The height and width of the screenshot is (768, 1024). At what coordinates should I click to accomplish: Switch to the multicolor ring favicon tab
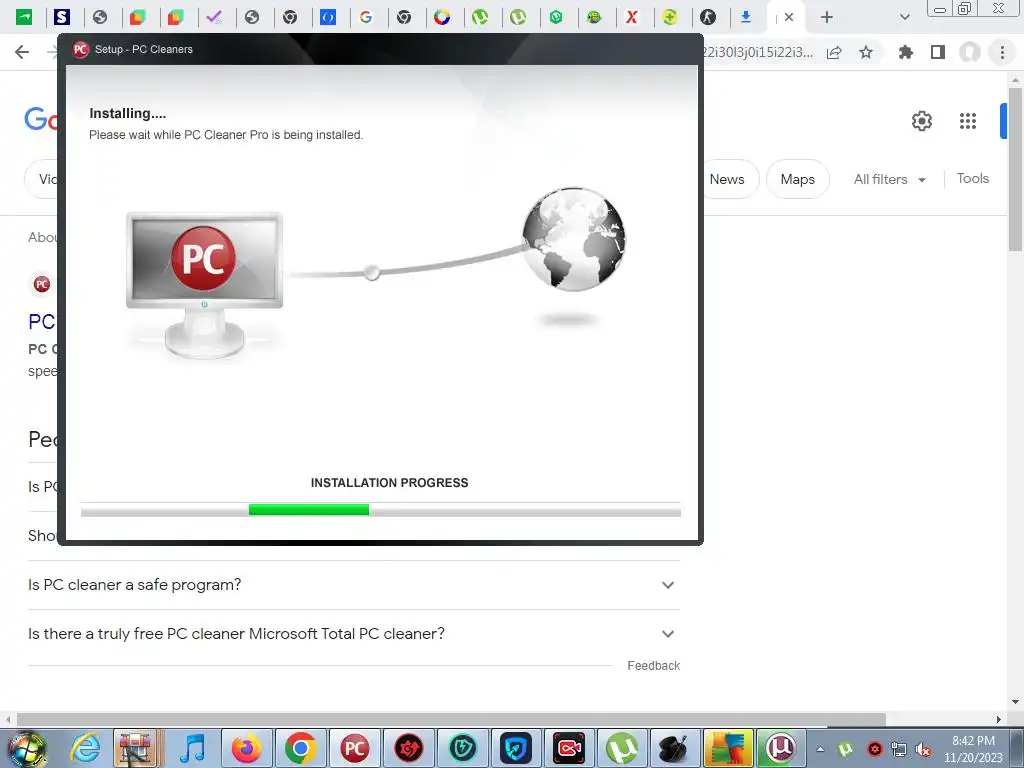click(442, 17)
